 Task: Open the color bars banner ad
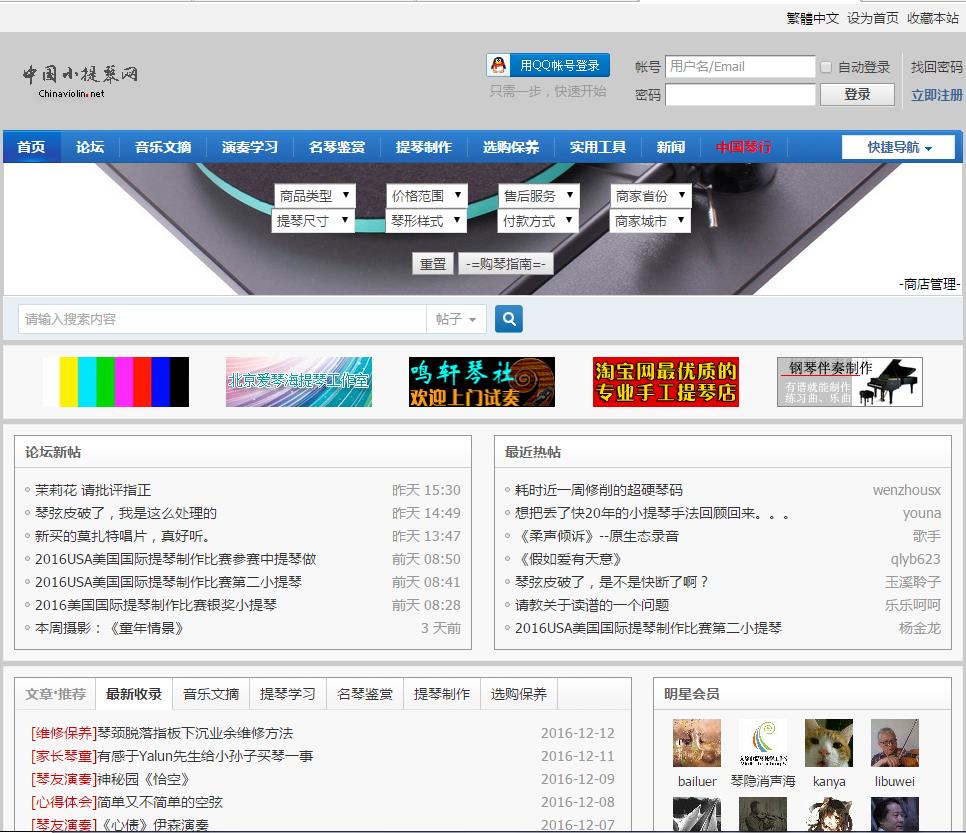coord(116,382)
